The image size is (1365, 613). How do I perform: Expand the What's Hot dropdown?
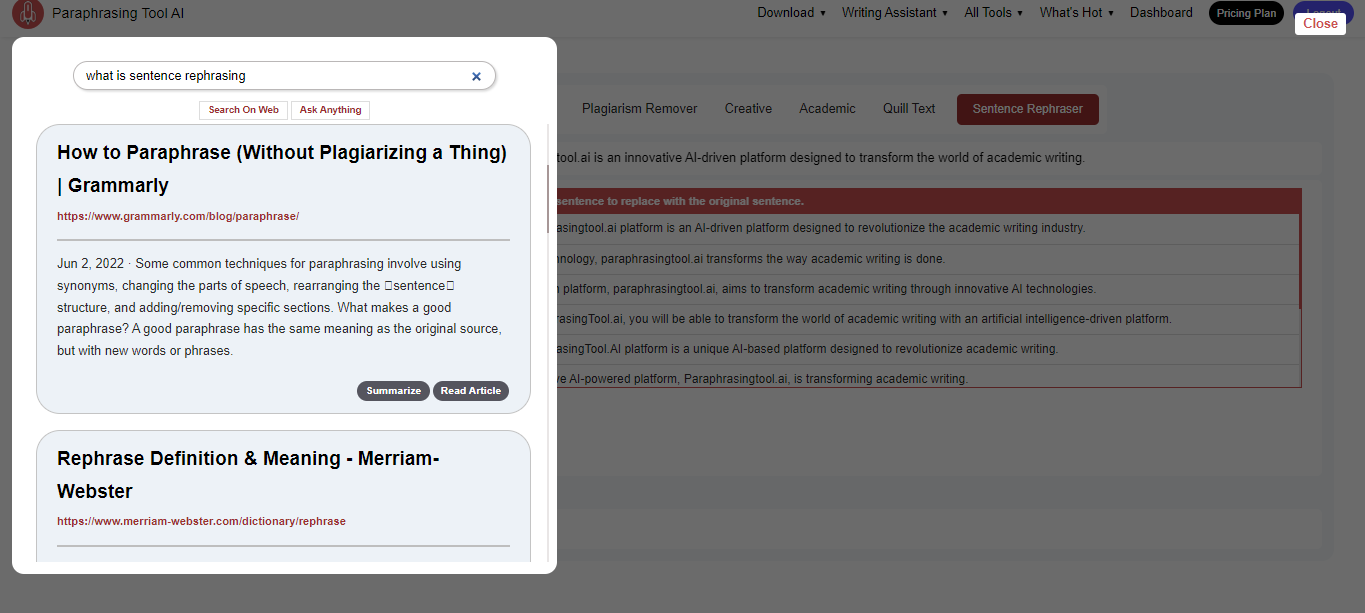(1076, 13)
